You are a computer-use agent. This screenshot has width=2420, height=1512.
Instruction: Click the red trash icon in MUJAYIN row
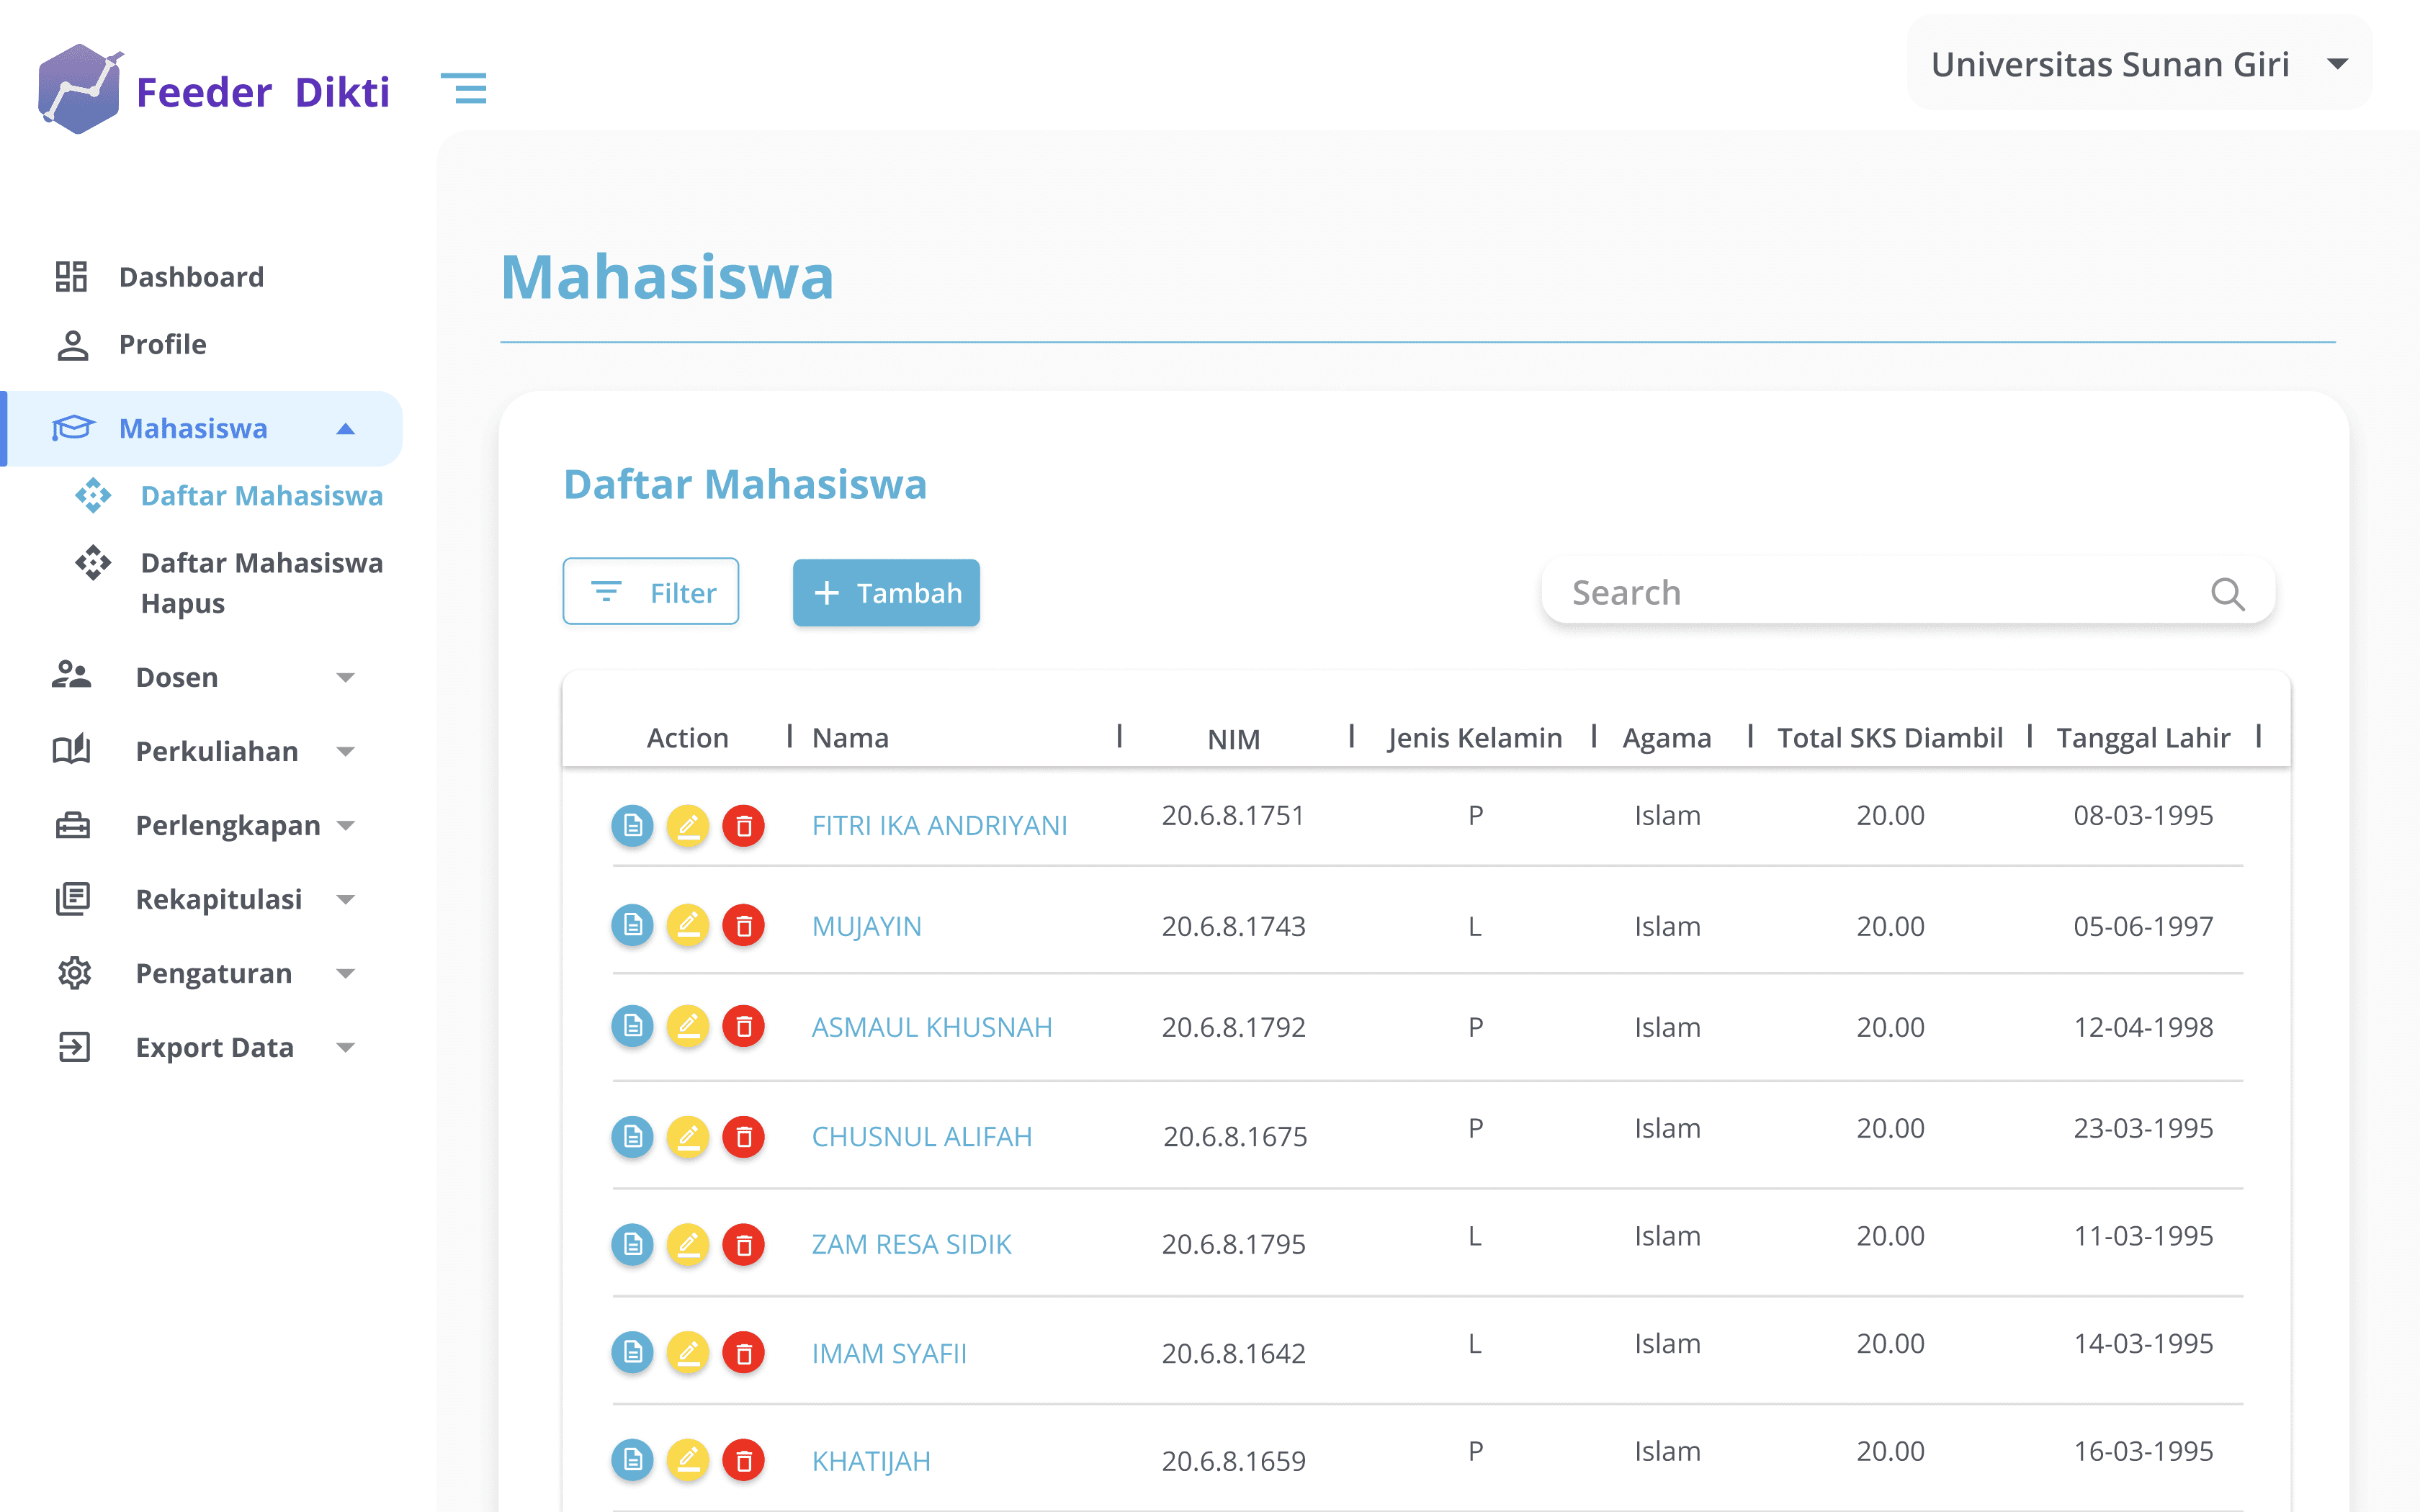click(x=744, y=926)
